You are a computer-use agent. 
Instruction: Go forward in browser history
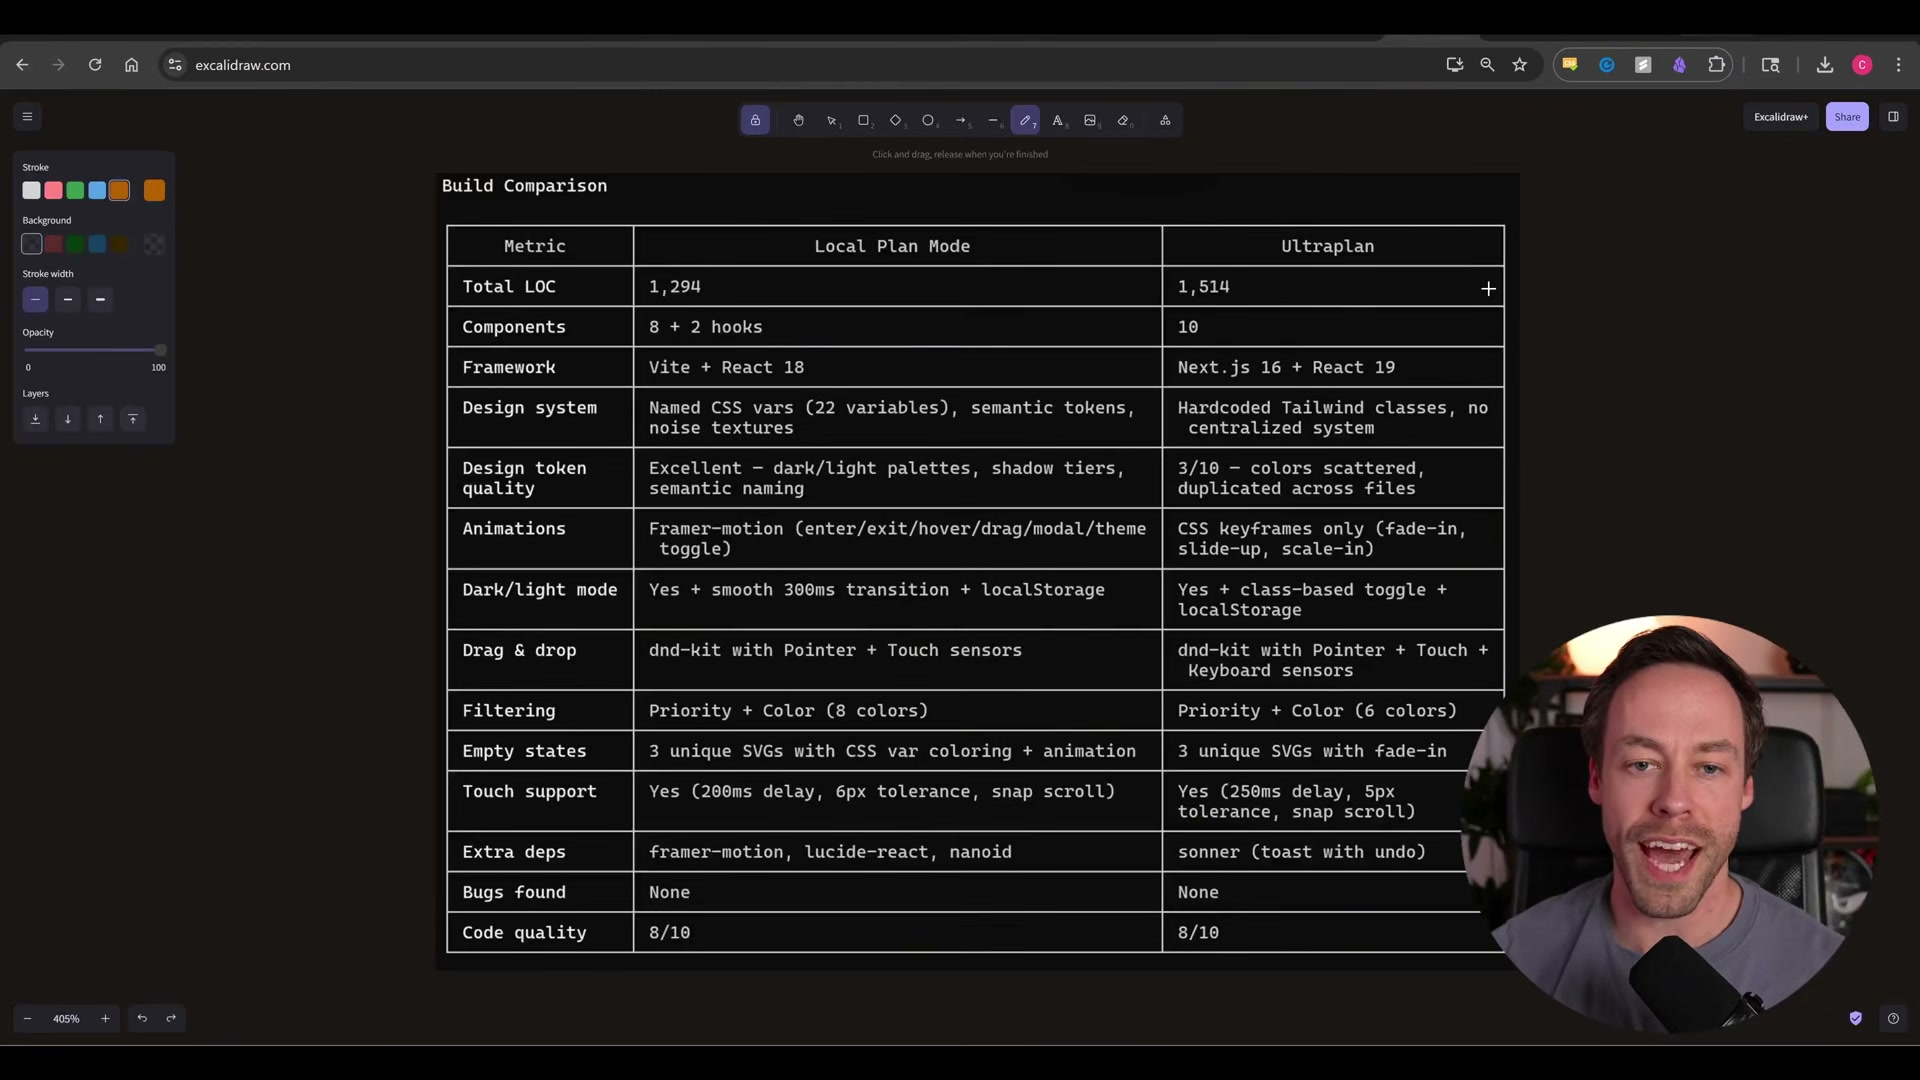pyautogui.click(x=58, y=65)
